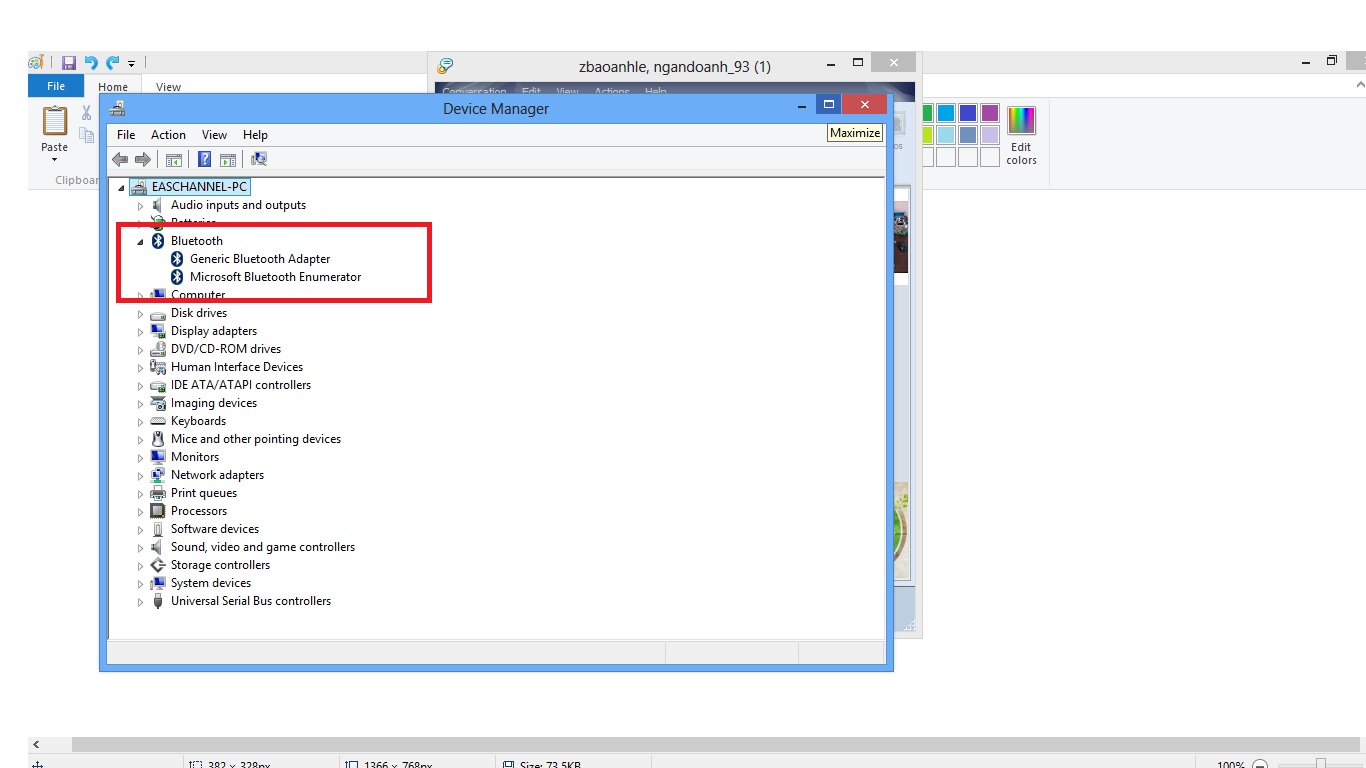The width and height of the screenshot is (1366, 768).
Task: Click the System devices icon
Action: (x=158, y=583)
